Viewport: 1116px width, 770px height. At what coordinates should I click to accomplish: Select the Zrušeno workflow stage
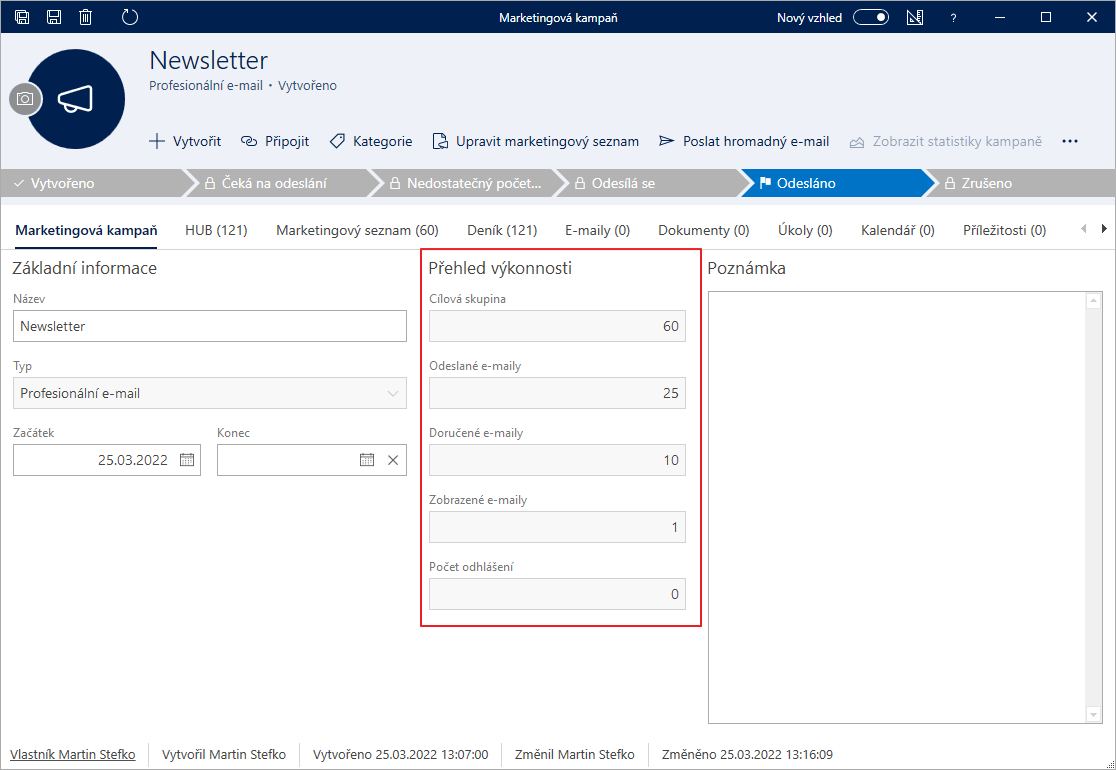[1023, 183]
